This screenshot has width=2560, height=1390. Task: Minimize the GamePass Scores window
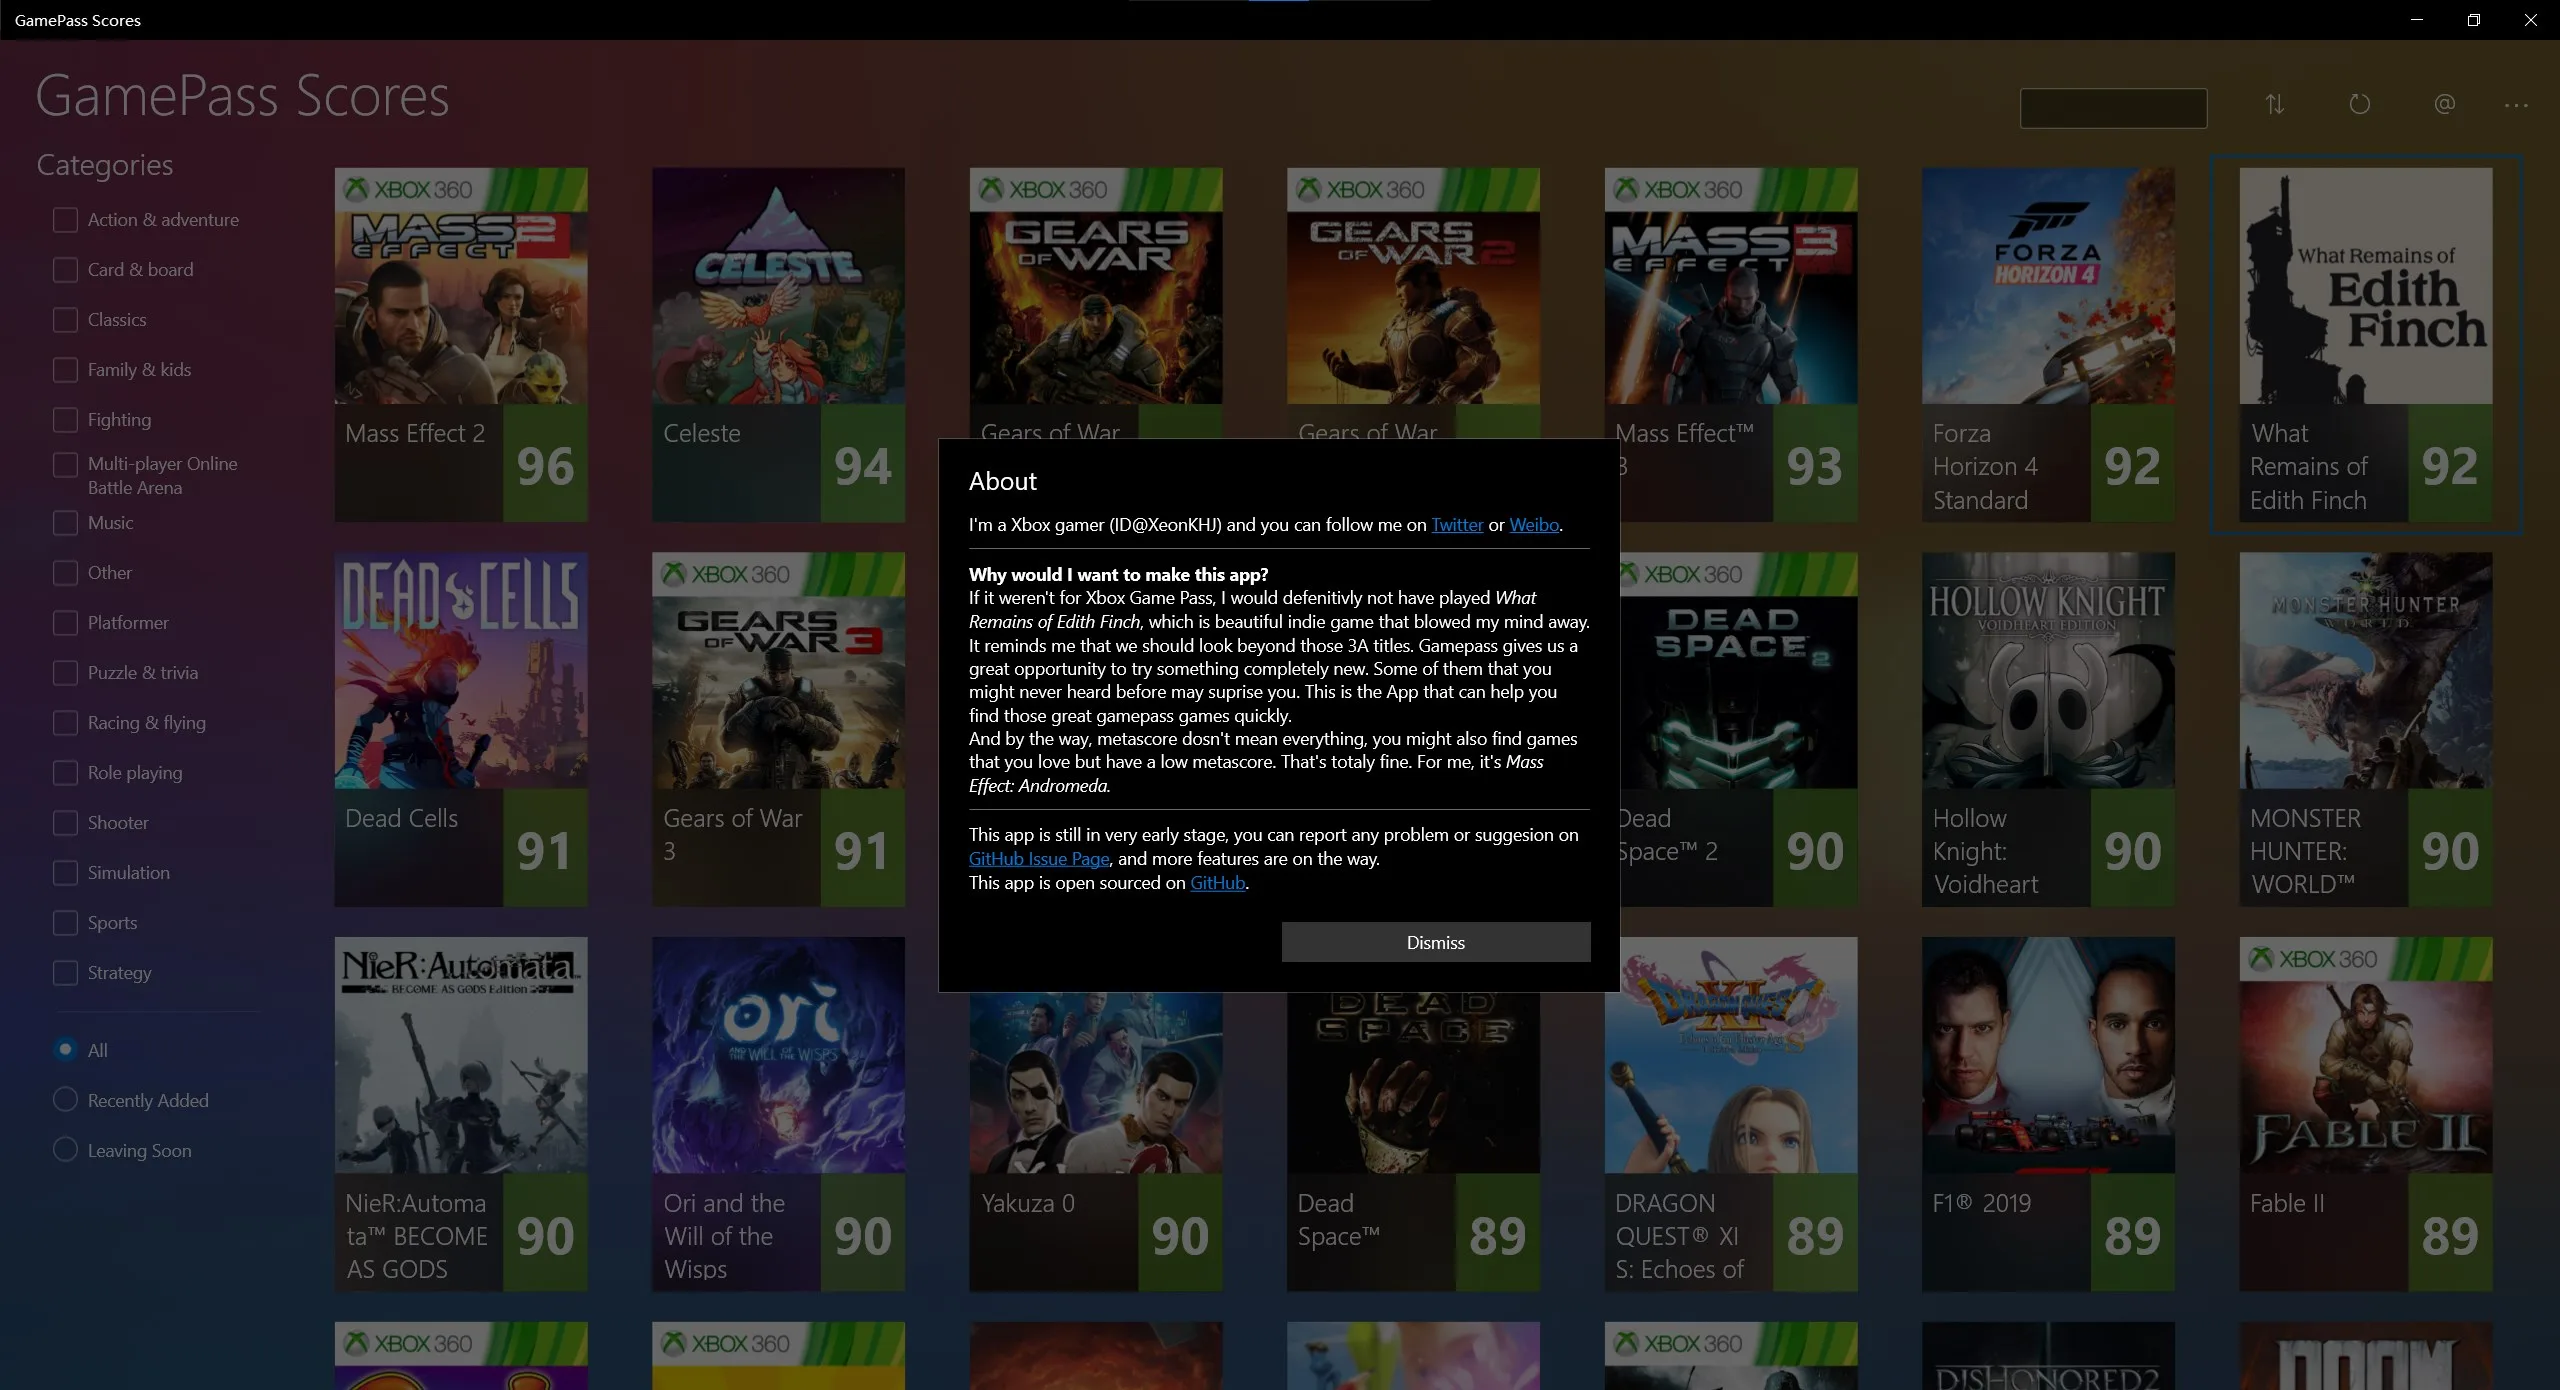(2417, 20)
